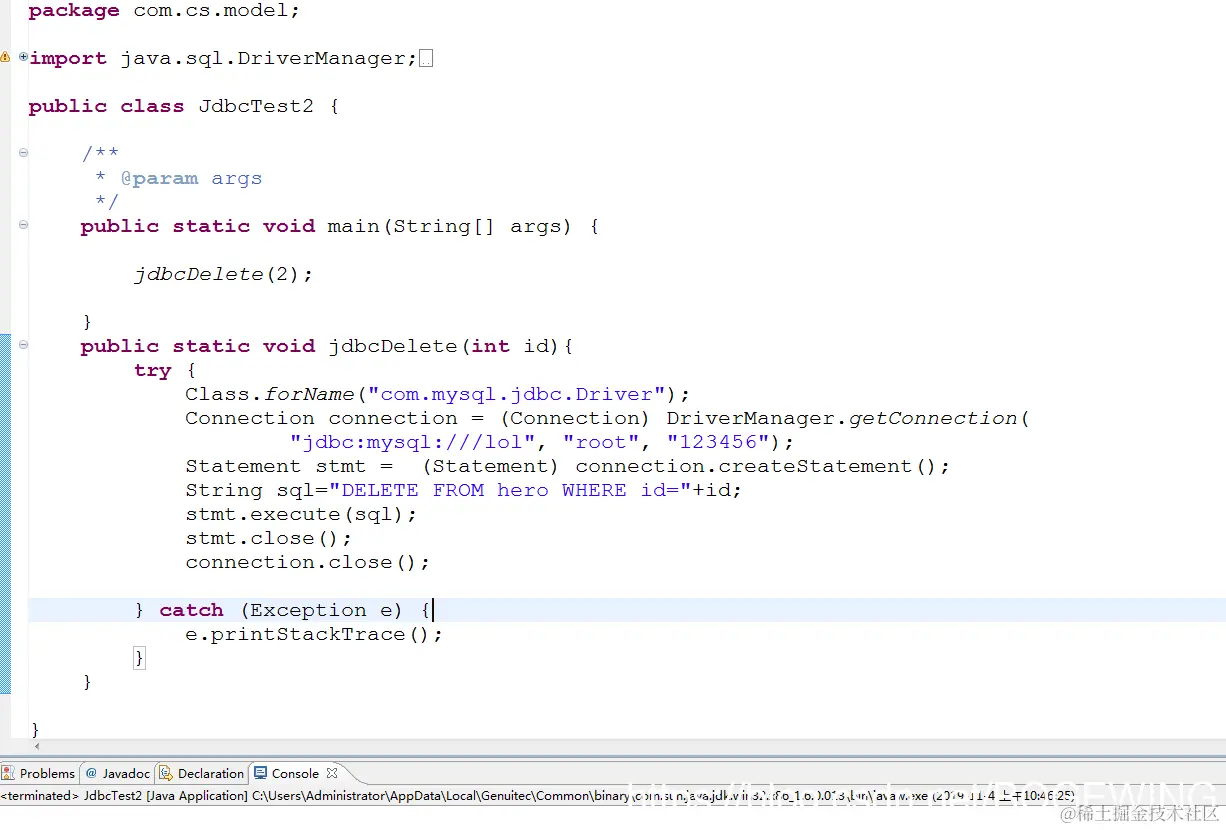
Task: Open the Problems tab
Action: (39, 773)
